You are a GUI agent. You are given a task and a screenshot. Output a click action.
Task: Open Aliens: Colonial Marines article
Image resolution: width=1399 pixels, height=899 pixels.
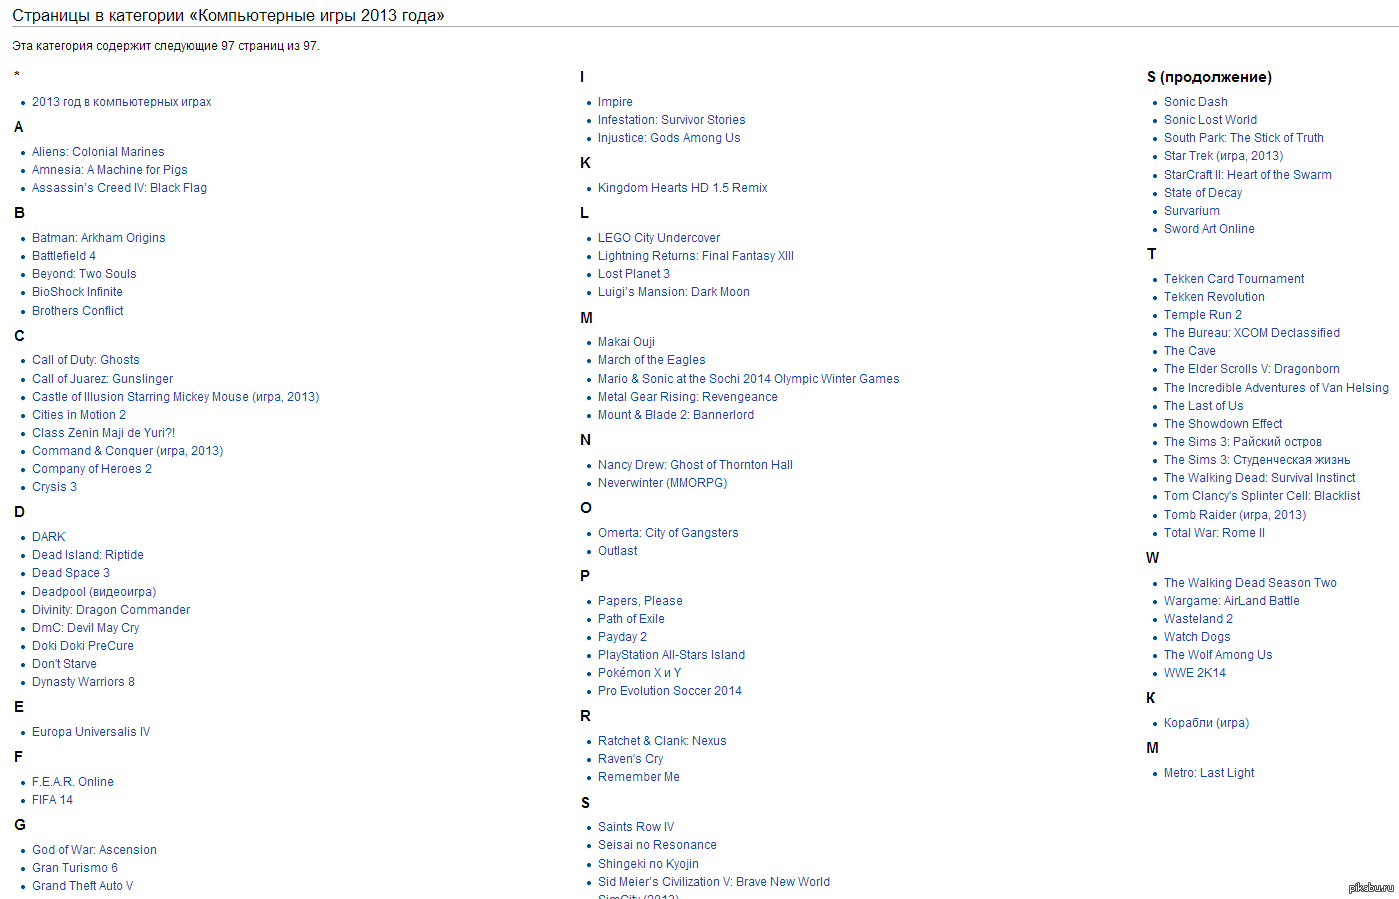tap(98, 152)
